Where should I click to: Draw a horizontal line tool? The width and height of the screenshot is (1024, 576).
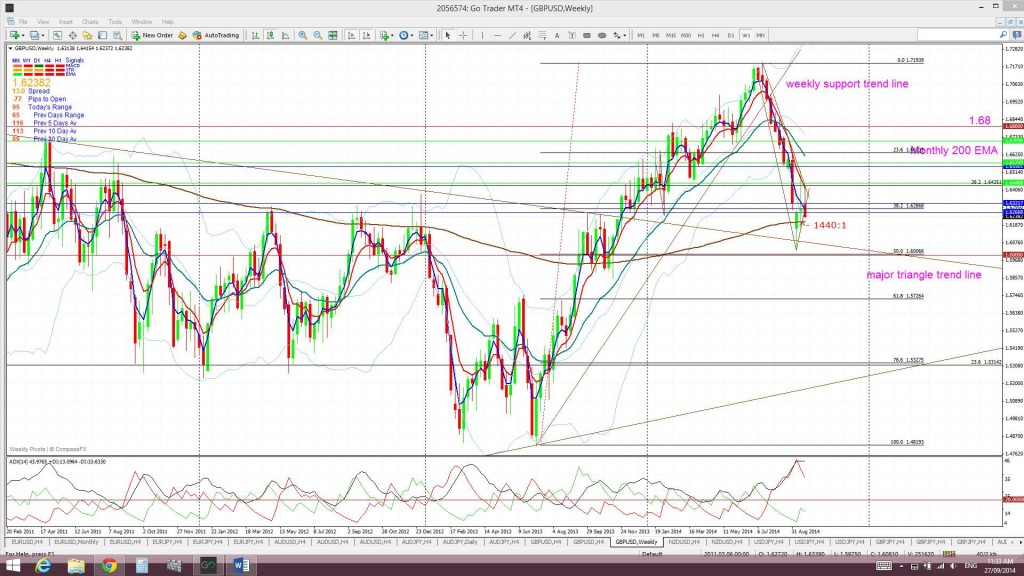[x=497, y=35]
